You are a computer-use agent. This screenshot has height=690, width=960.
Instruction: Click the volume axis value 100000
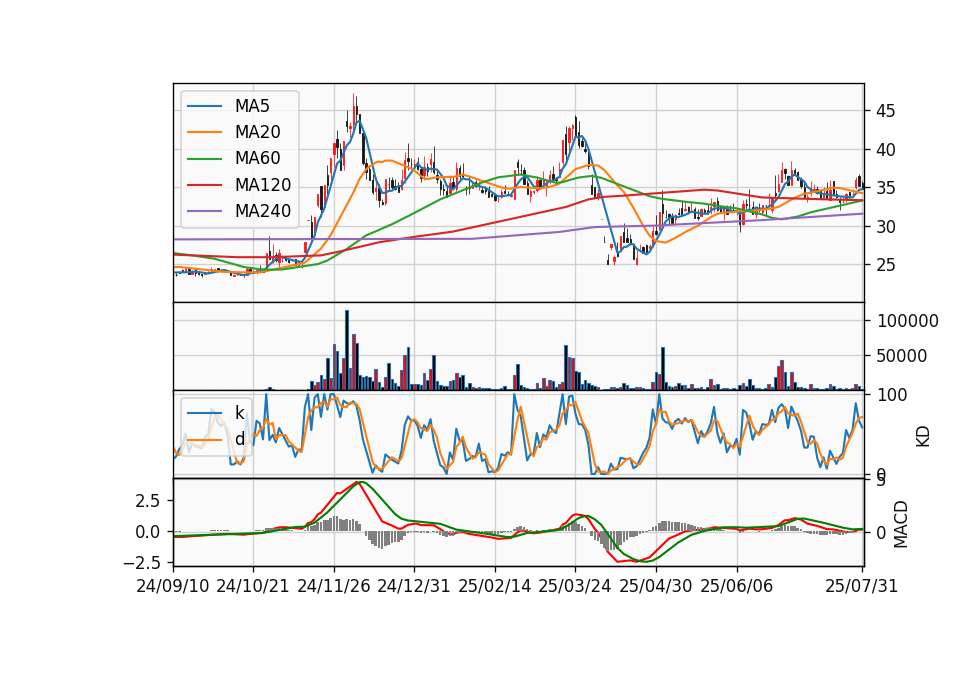(908, 321)
